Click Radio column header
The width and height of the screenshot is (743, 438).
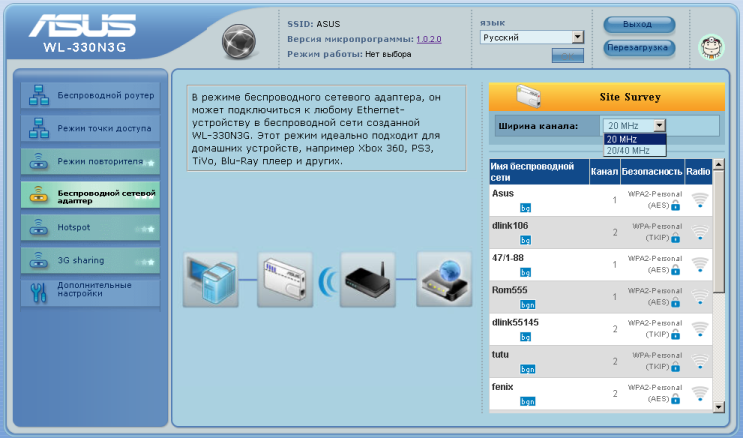click(x=698, y=172)
